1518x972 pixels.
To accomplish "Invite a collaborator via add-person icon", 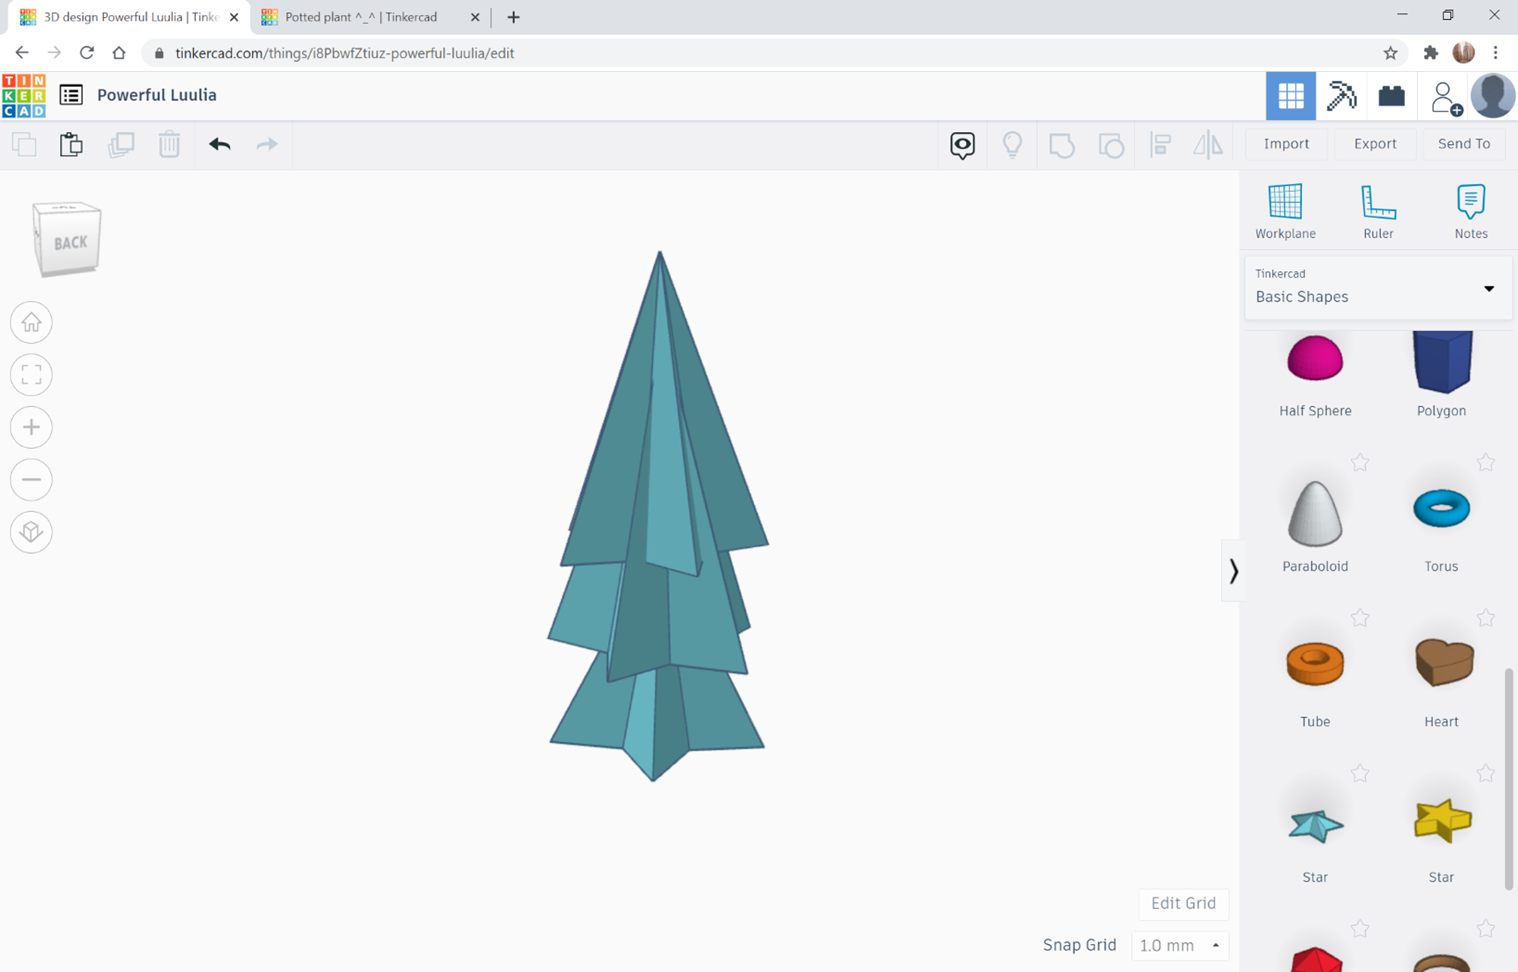I will (x=1445, y=97).
